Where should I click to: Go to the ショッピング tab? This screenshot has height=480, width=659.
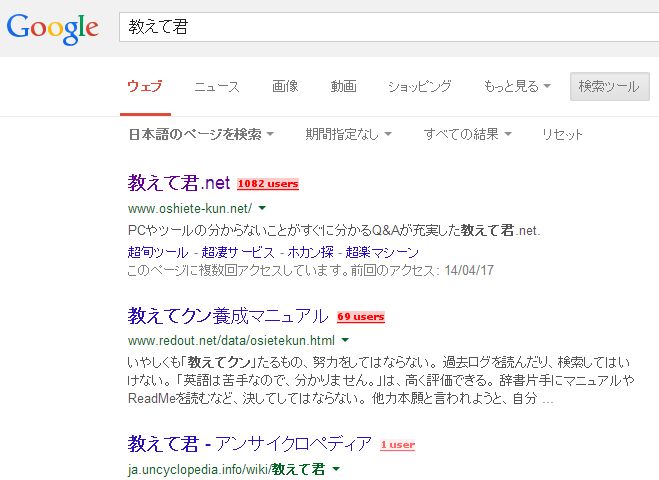419,86
